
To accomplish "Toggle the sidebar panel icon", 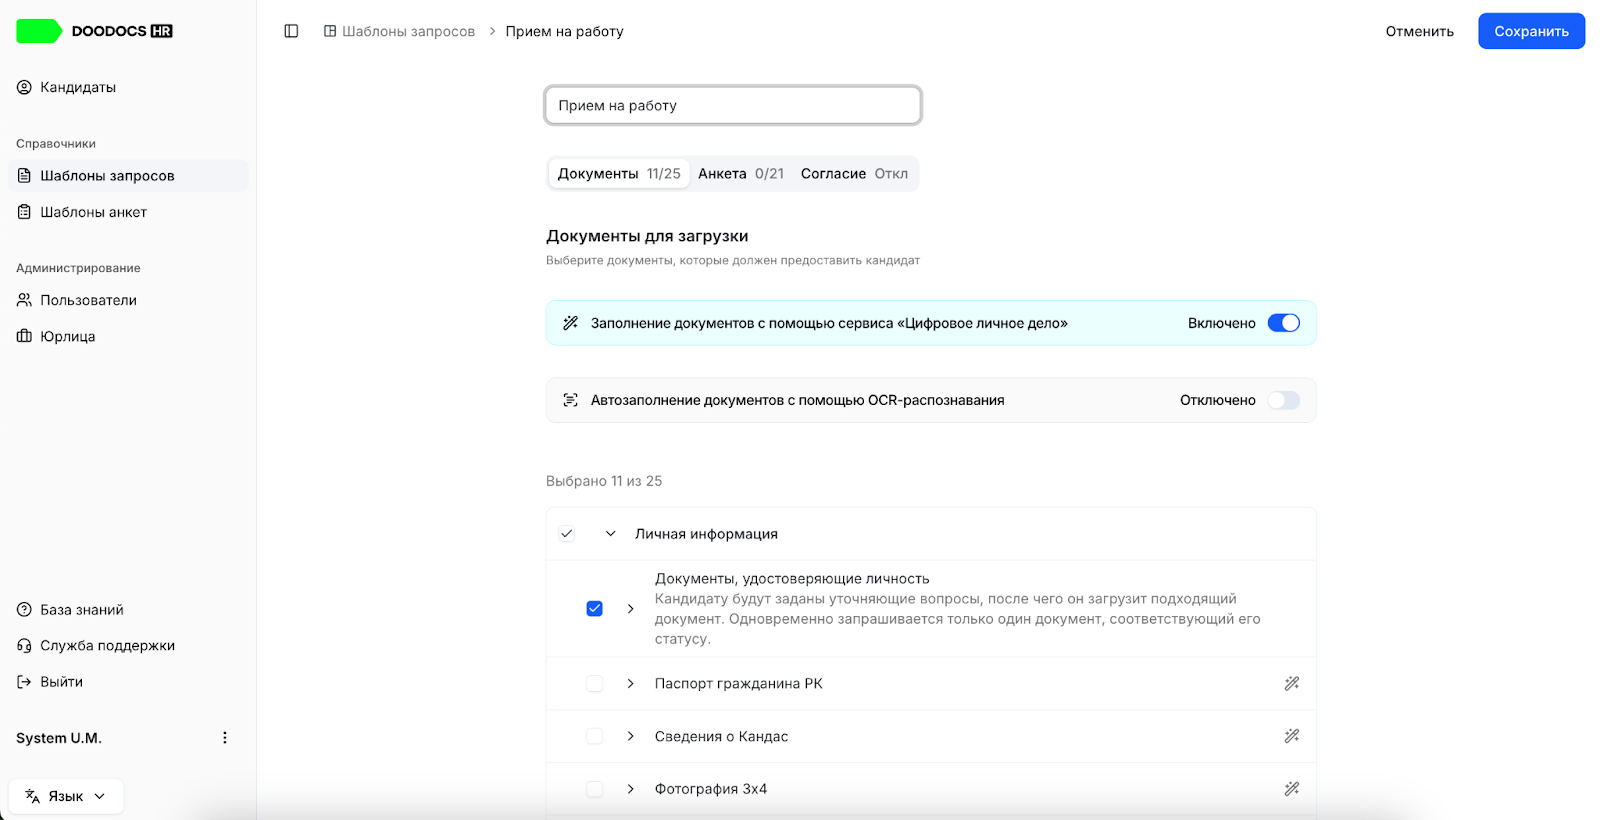I will coord(291,31).
